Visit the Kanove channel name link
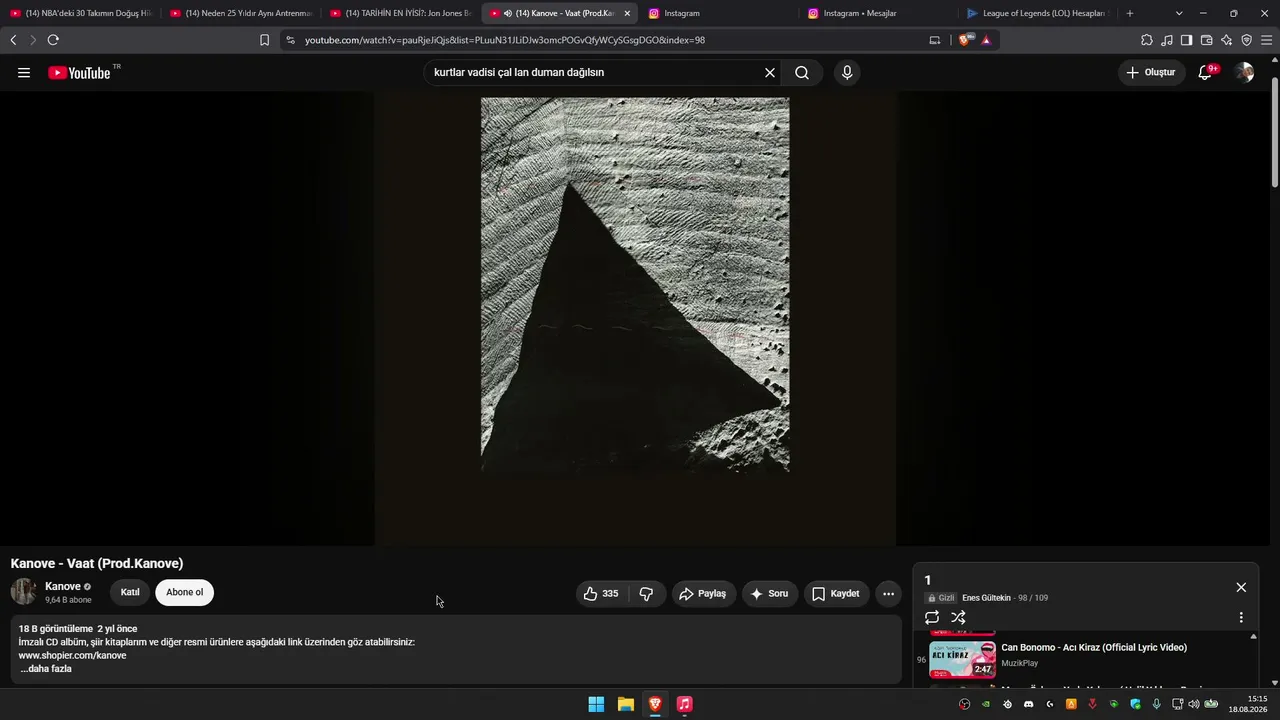 [x=63, y=586]
